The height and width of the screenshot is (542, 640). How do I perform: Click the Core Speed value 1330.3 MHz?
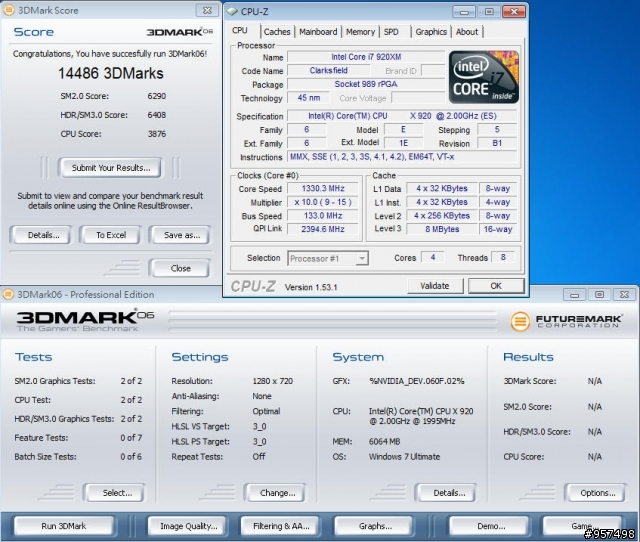323,189
